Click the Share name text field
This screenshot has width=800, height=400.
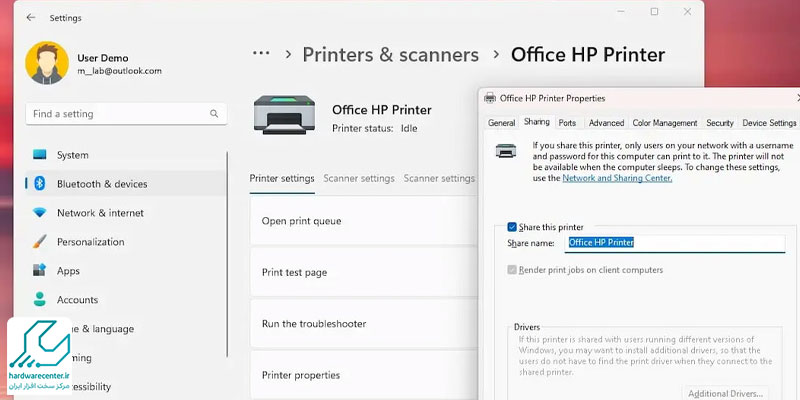676,243
